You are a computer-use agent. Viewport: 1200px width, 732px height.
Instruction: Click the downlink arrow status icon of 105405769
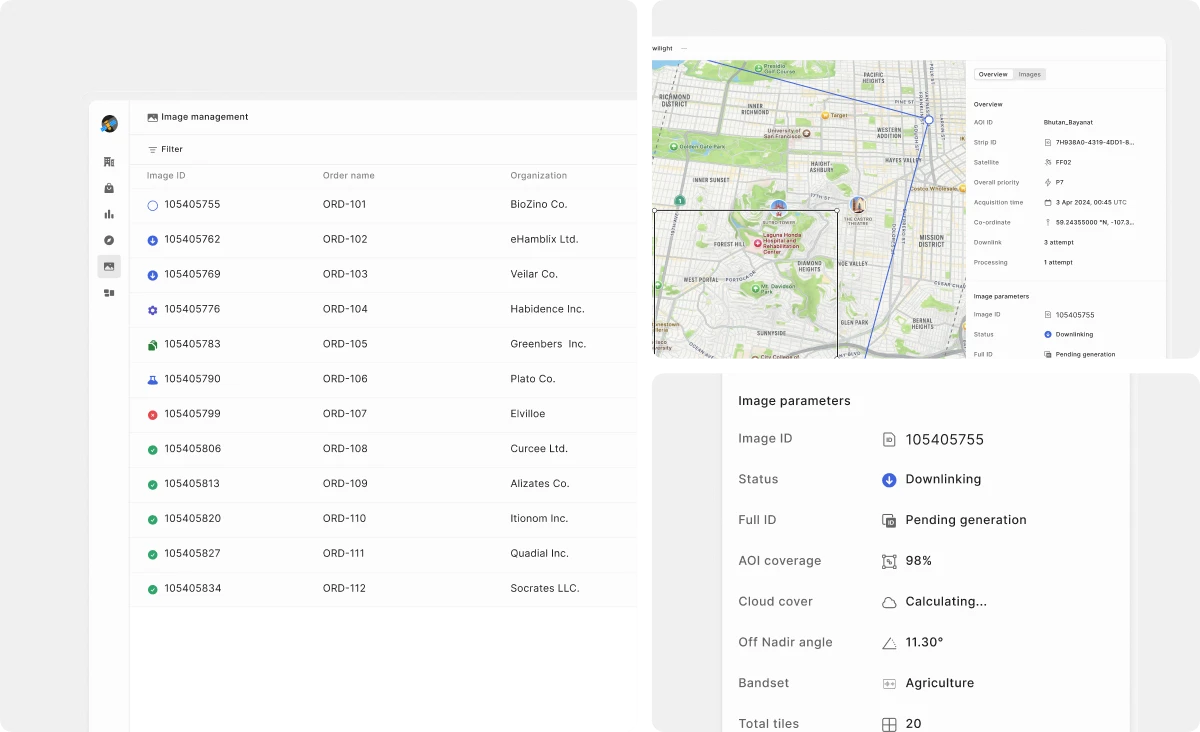pos(153,275)
